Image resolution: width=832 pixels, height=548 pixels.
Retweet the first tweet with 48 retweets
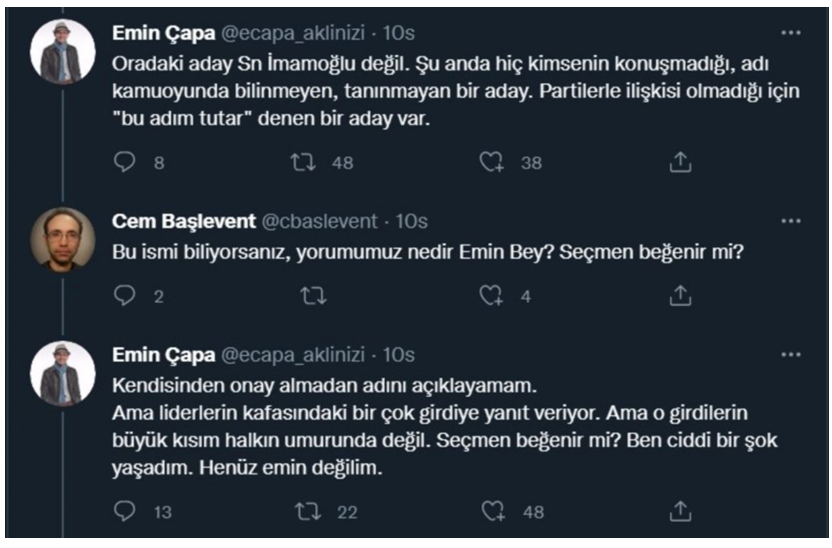point(303,162)
